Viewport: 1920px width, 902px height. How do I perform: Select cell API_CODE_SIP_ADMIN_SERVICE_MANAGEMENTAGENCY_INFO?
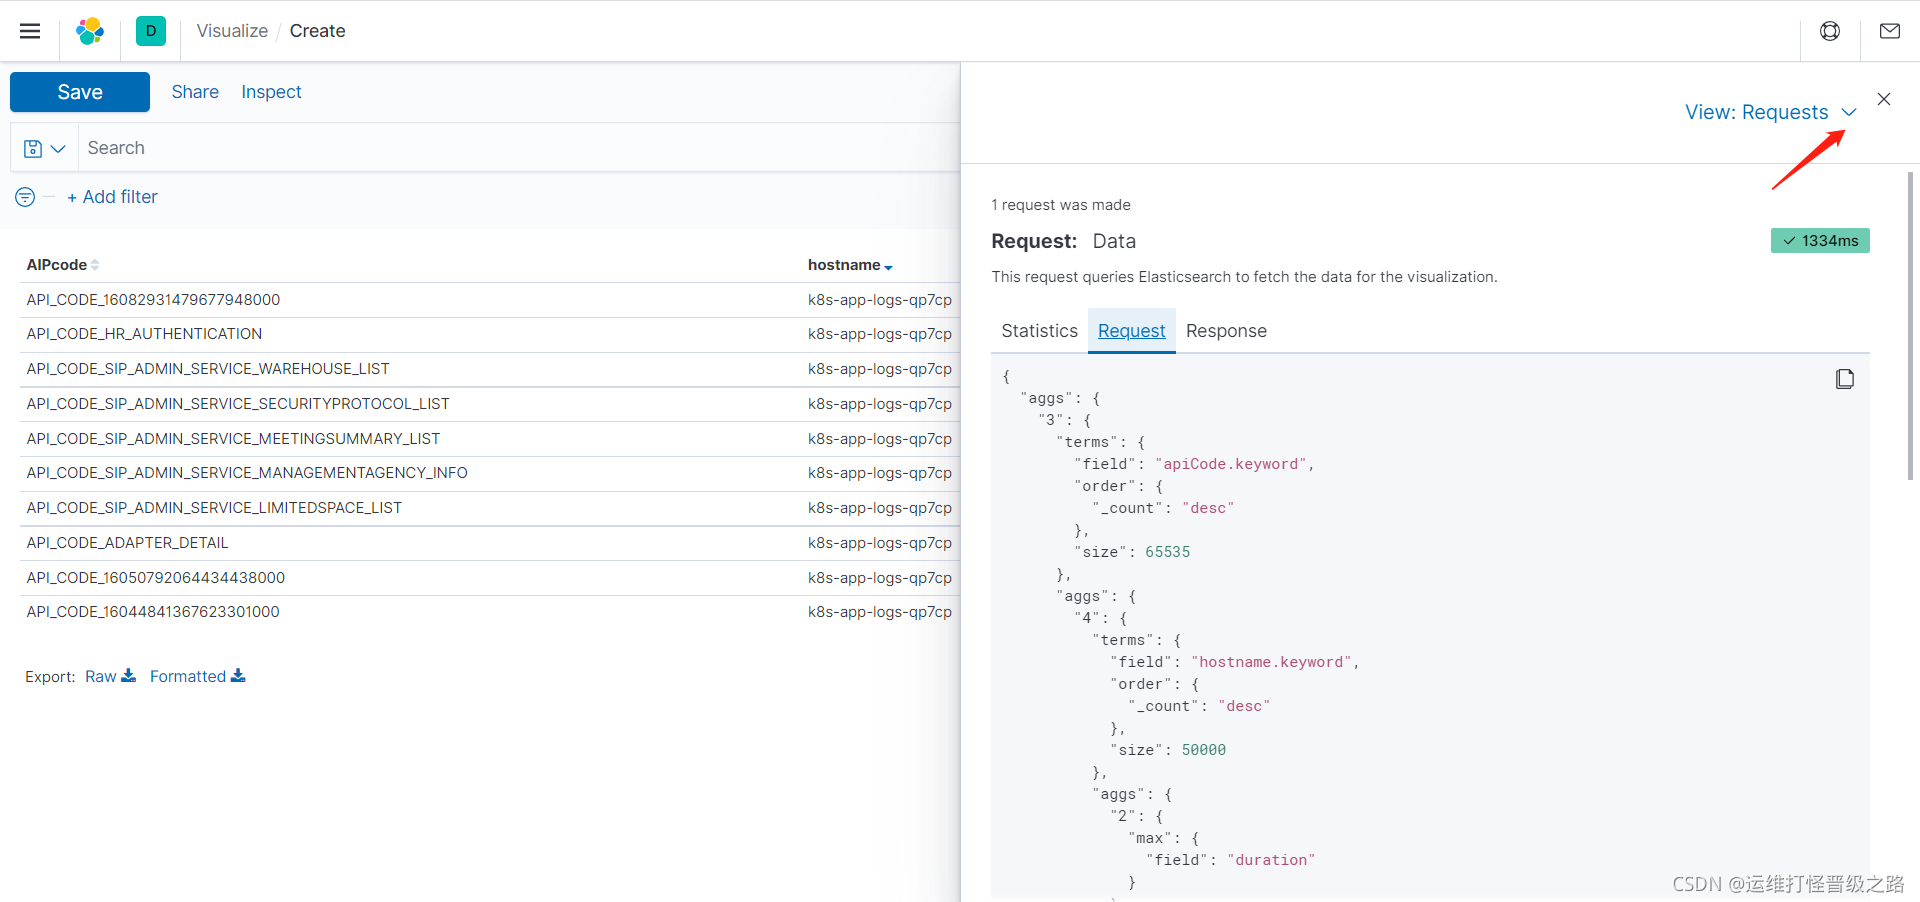(x=247, y=473)
